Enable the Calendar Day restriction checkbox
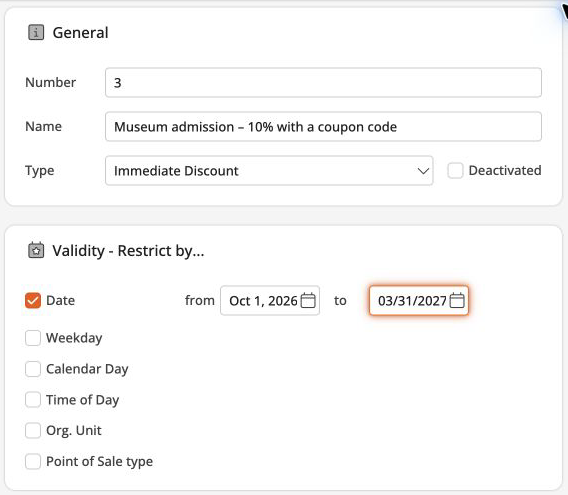 pos(33,369)
